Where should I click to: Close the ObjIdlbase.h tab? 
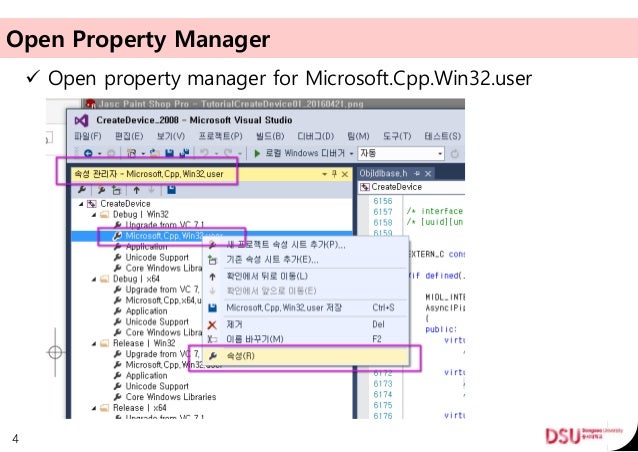point(428,173)
